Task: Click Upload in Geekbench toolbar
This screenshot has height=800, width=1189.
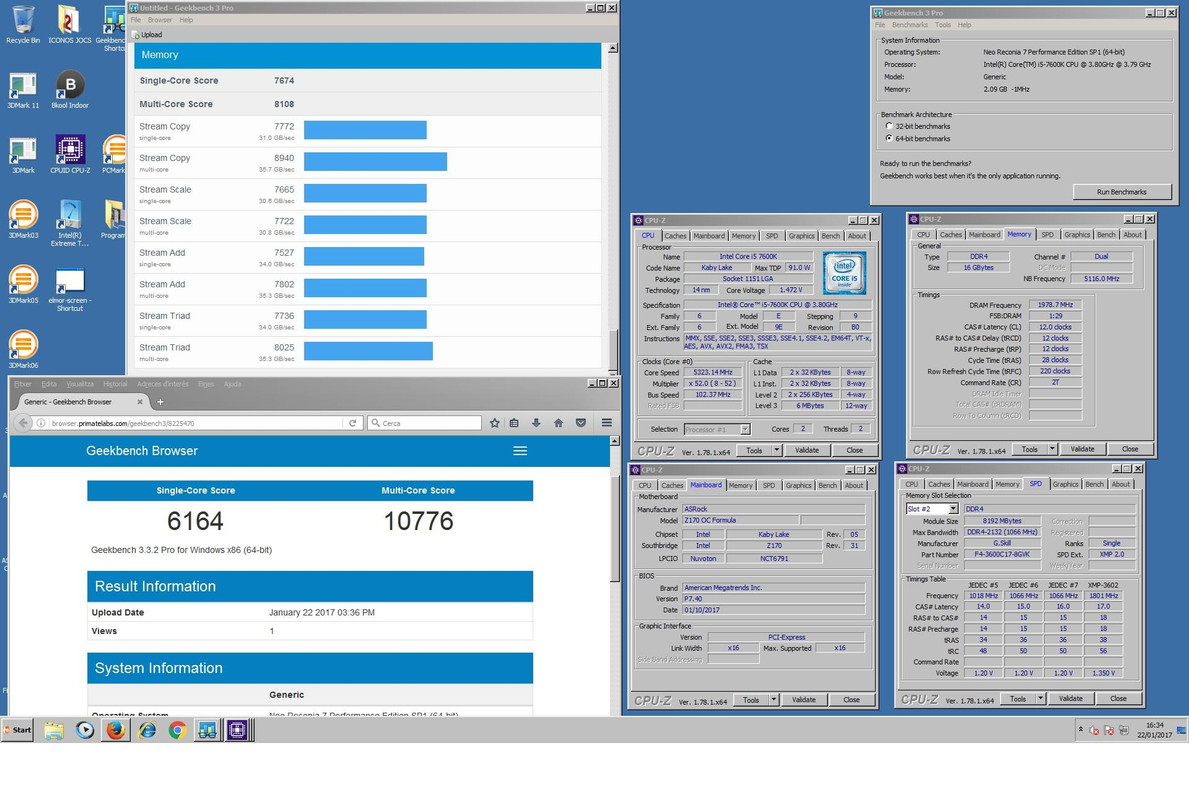Action: (147, 35)
